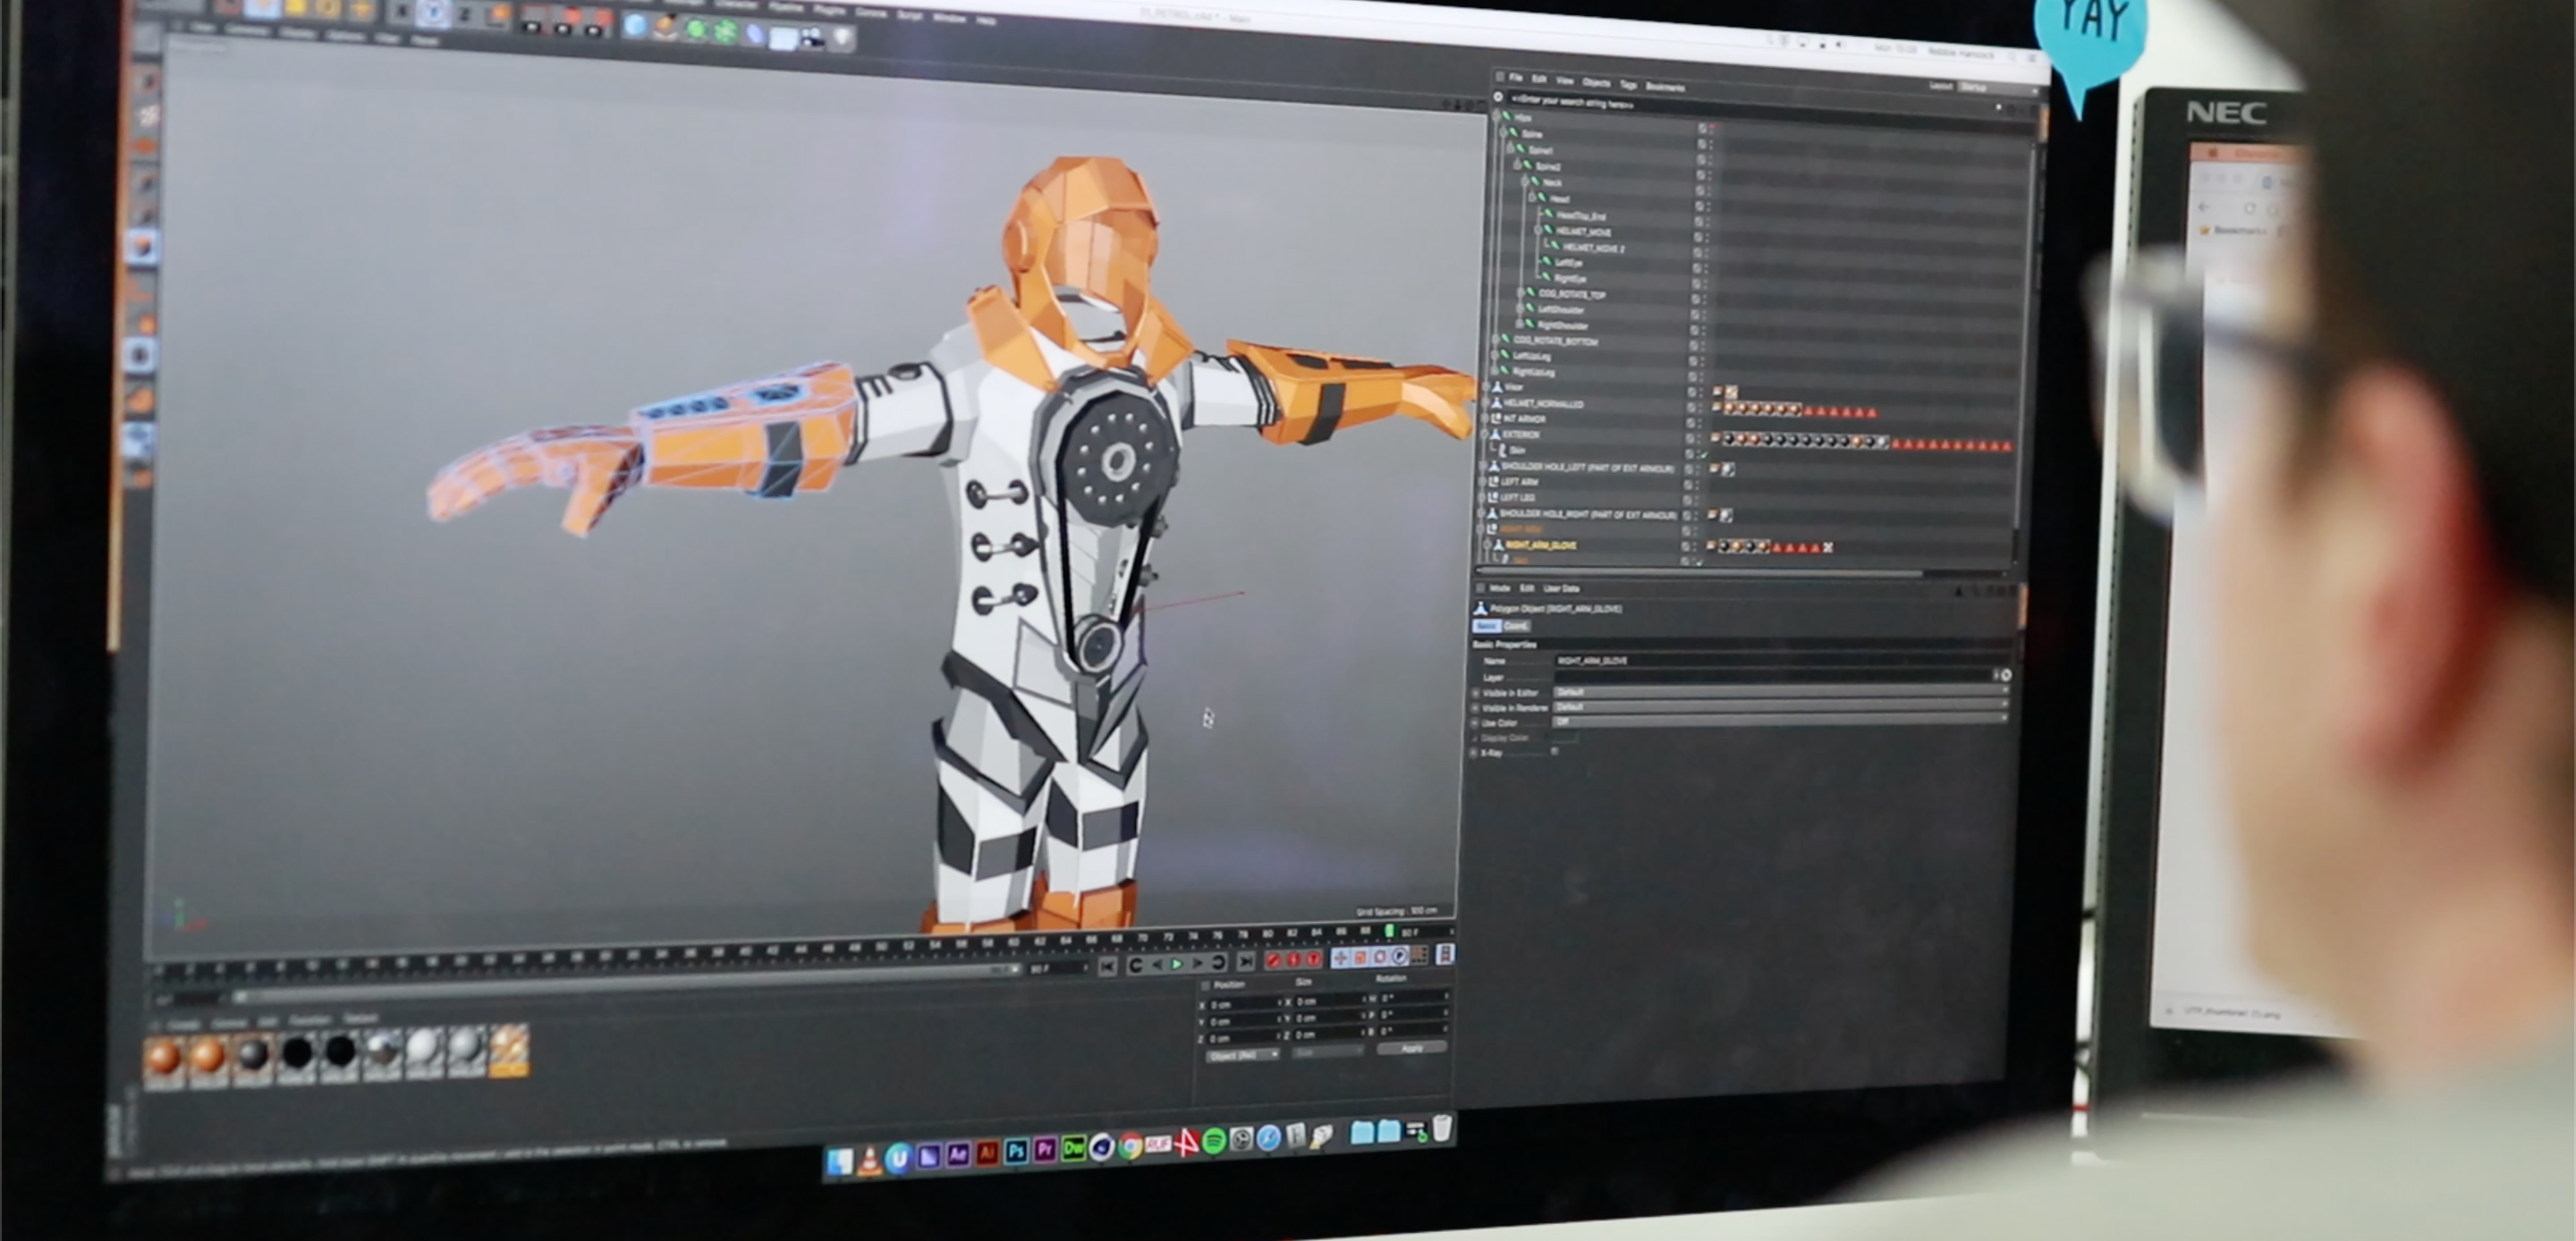The height and width of the screenshot is (1241, 2576).
Task: Click the Apply button in coordinates
Action: click(x=1411, y=1048)
